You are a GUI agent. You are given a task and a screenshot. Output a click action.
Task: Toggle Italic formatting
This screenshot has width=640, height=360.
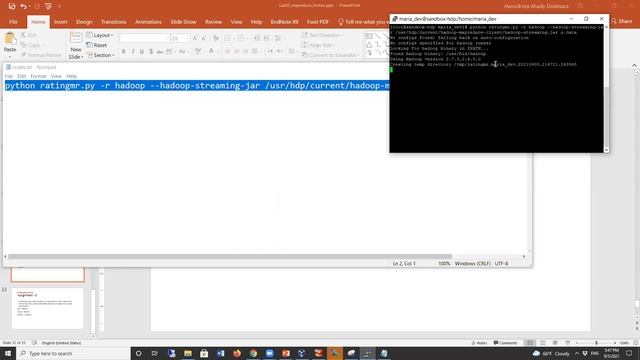tap(133, 51)
